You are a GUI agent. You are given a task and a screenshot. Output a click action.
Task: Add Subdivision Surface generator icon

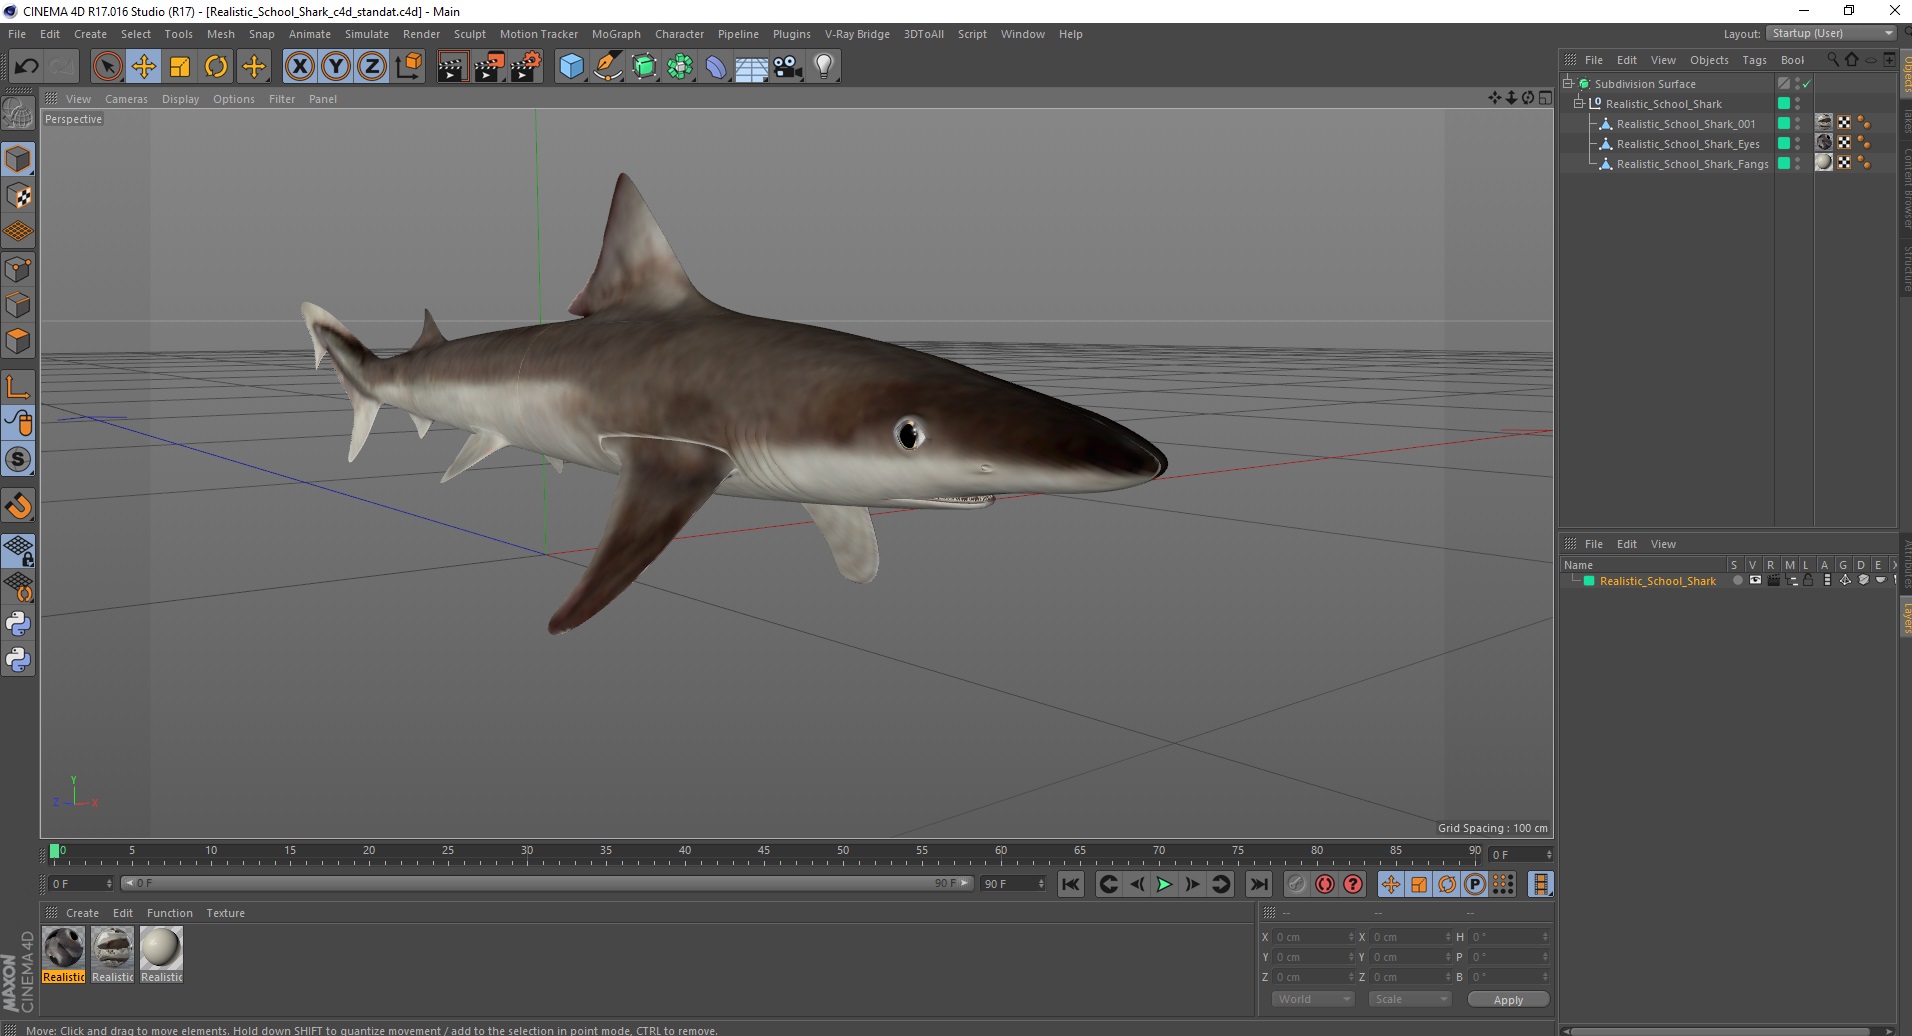644,67
